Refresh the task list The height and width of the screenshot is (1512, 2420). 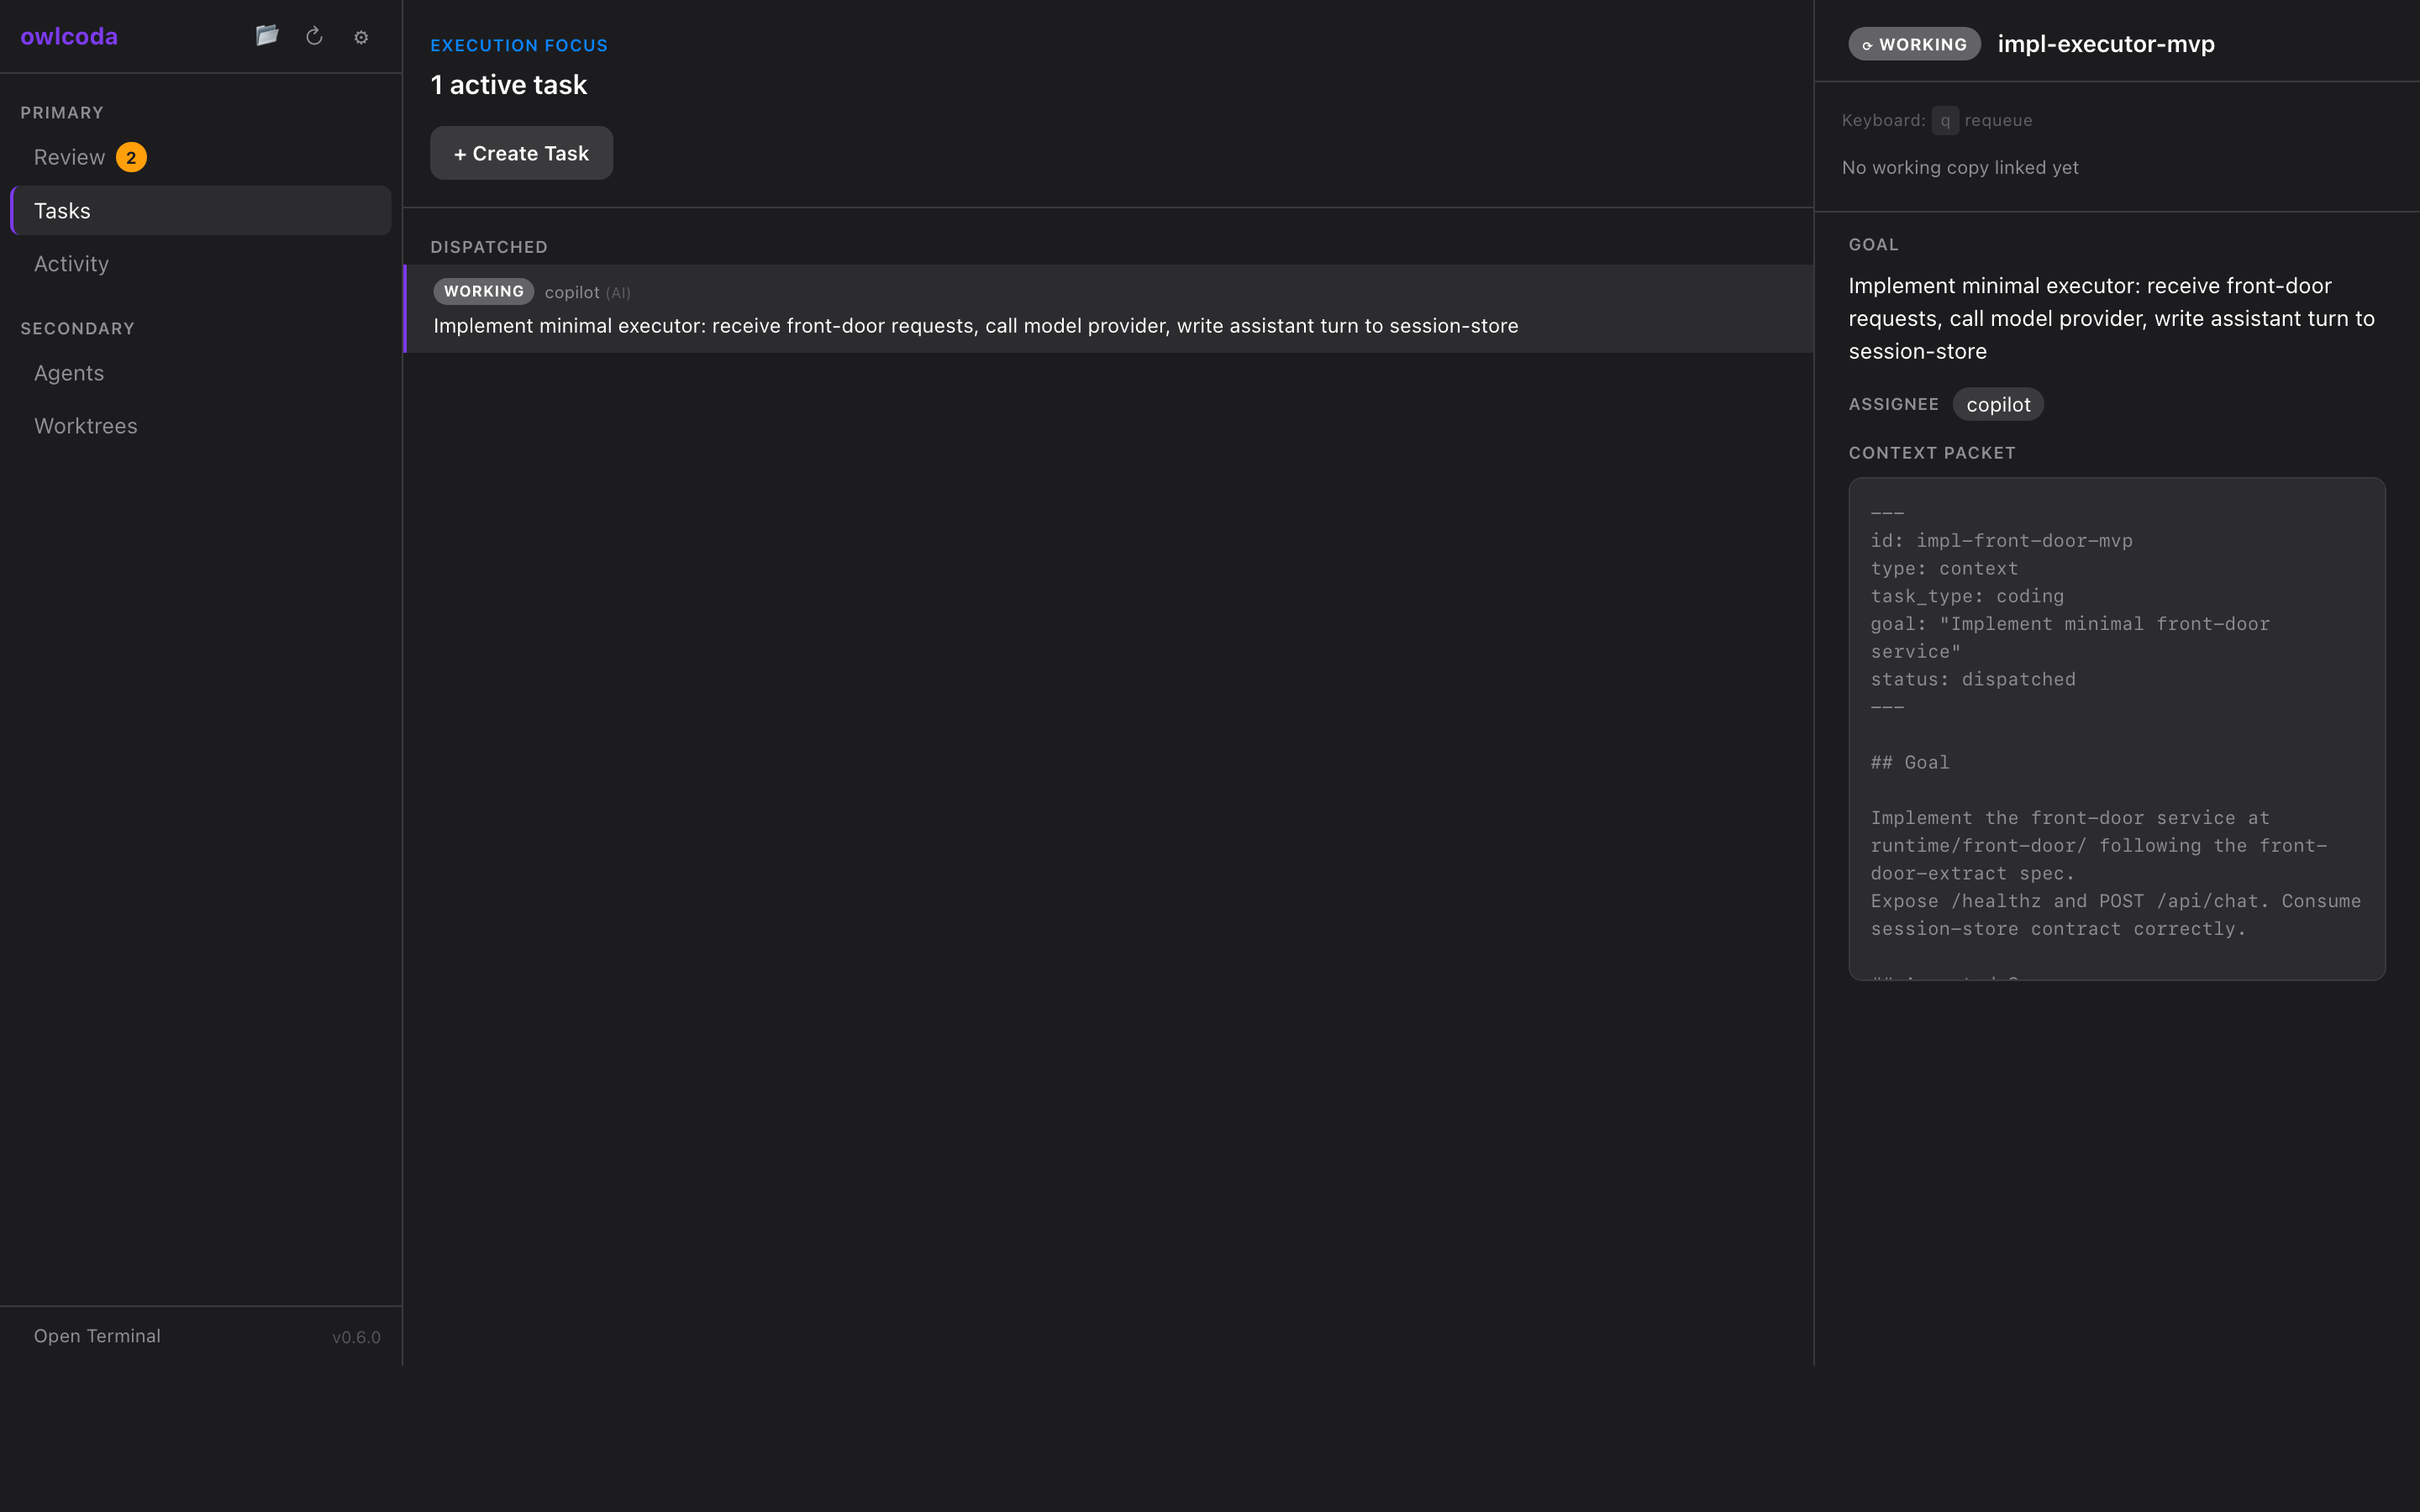[x=315, y=36]
